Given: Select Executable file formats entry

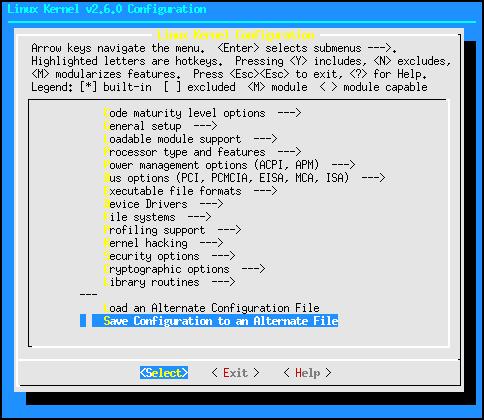Looking at the screenshot, I should (190, 191).
